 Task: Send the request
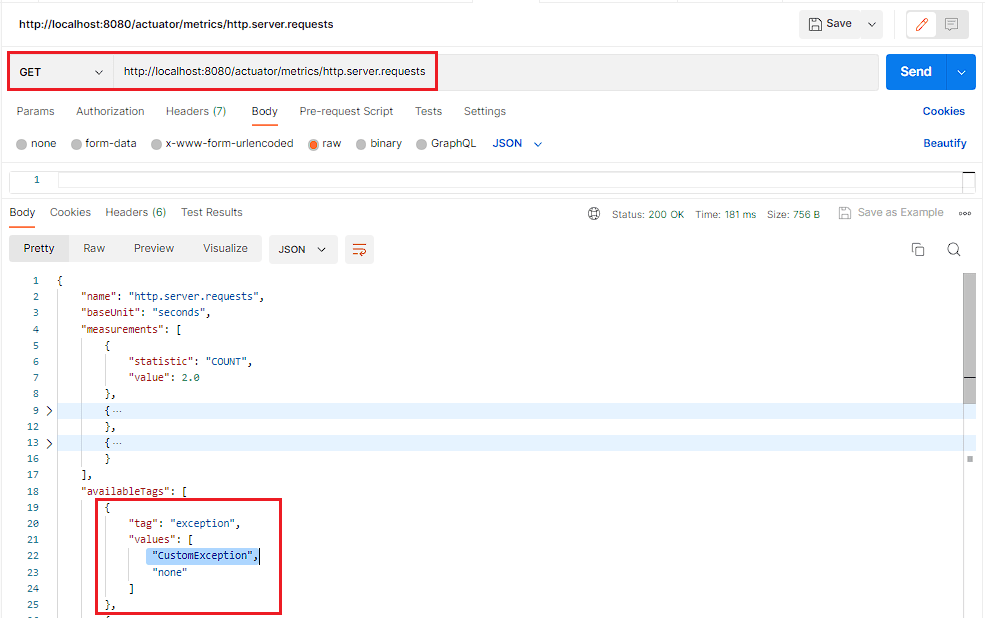pyautogui.click(x=916, y=71)
